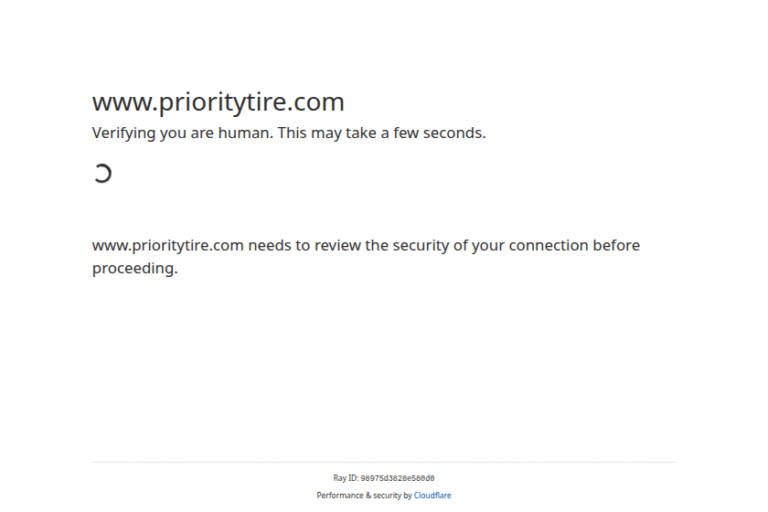This screenshot has height=512, width=768.
Task: Click the word "human" in subtitle
Action: 246,133
